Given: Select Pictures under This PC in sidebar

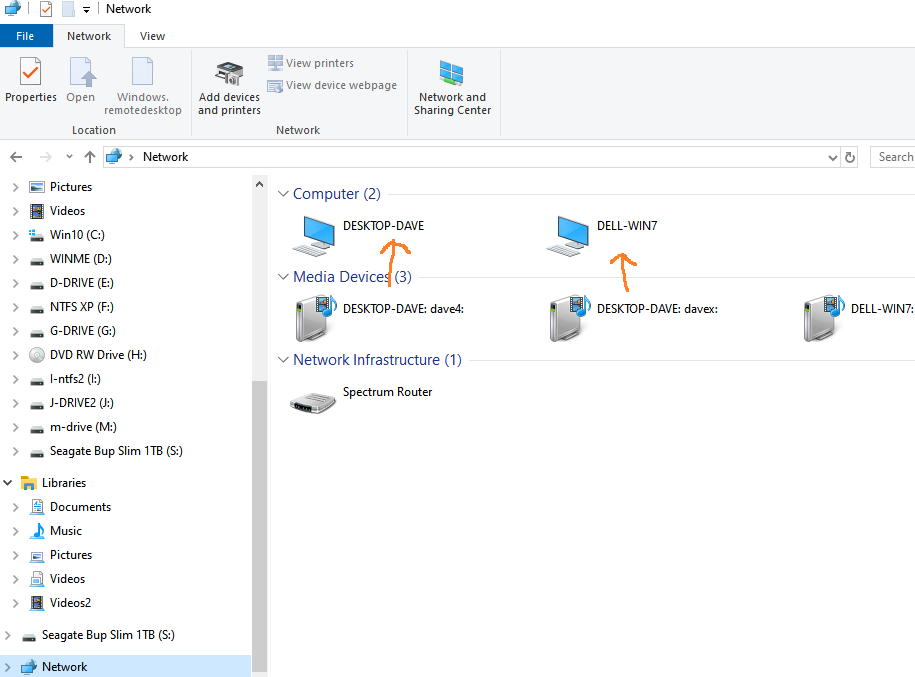Looking at the screenshot, I should pyautogui.click(x=71, y=187).
